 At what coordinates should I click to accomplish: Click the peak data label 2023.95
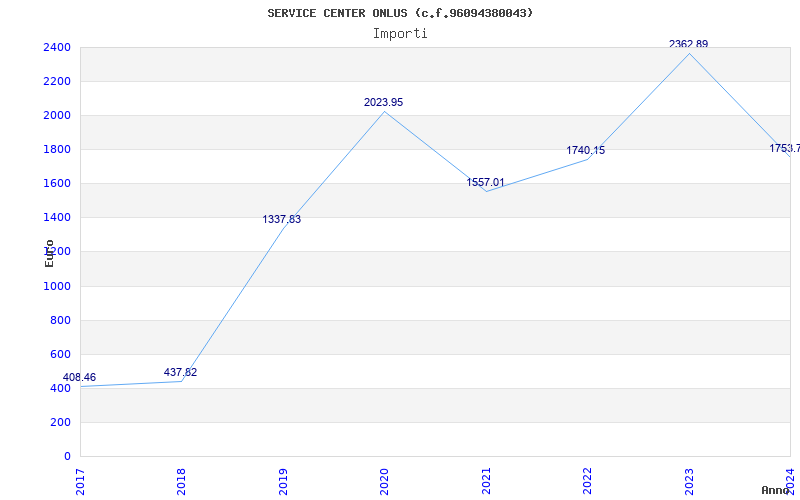[383, 103]
